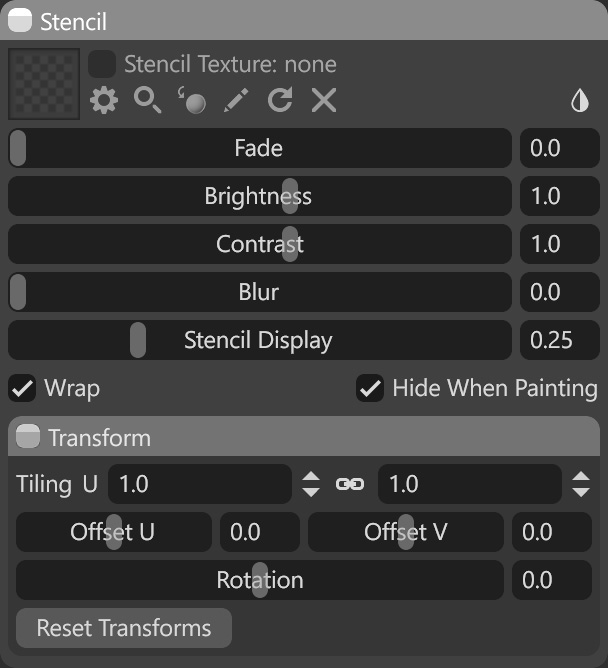Toggle the Stencil Texture checkbox
The height and width of the screenshot is (668, 608).
[102, 64]
